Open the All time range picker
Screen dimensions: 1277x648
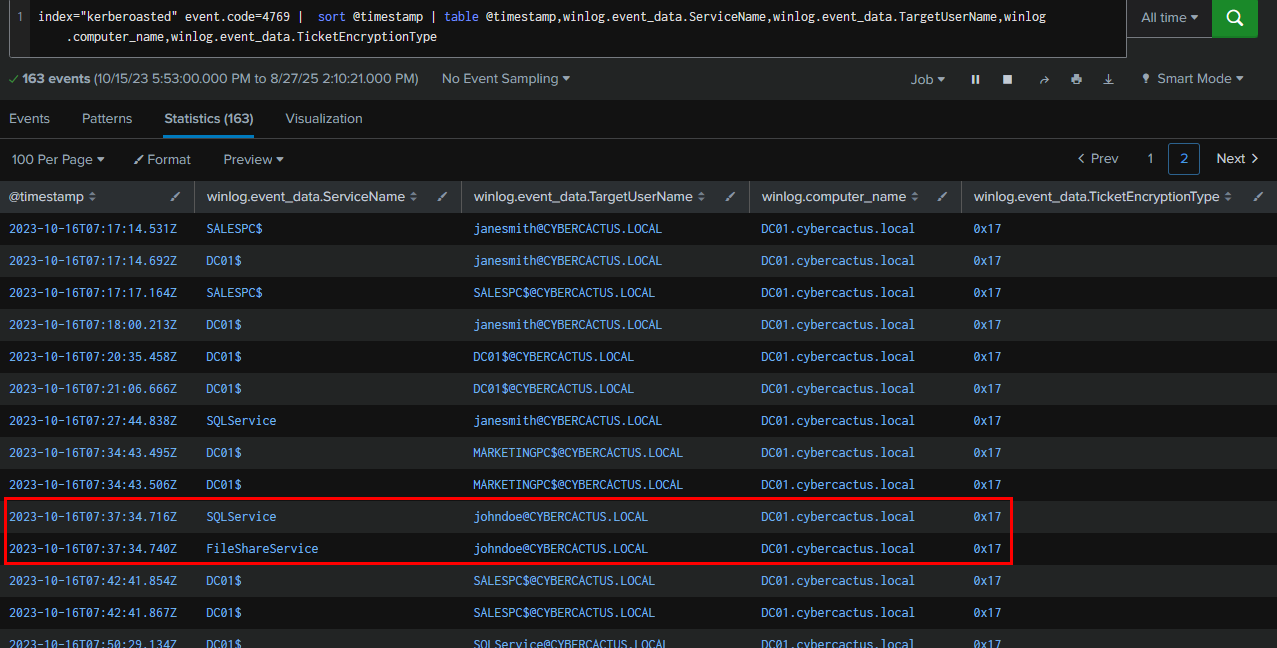1169,18
